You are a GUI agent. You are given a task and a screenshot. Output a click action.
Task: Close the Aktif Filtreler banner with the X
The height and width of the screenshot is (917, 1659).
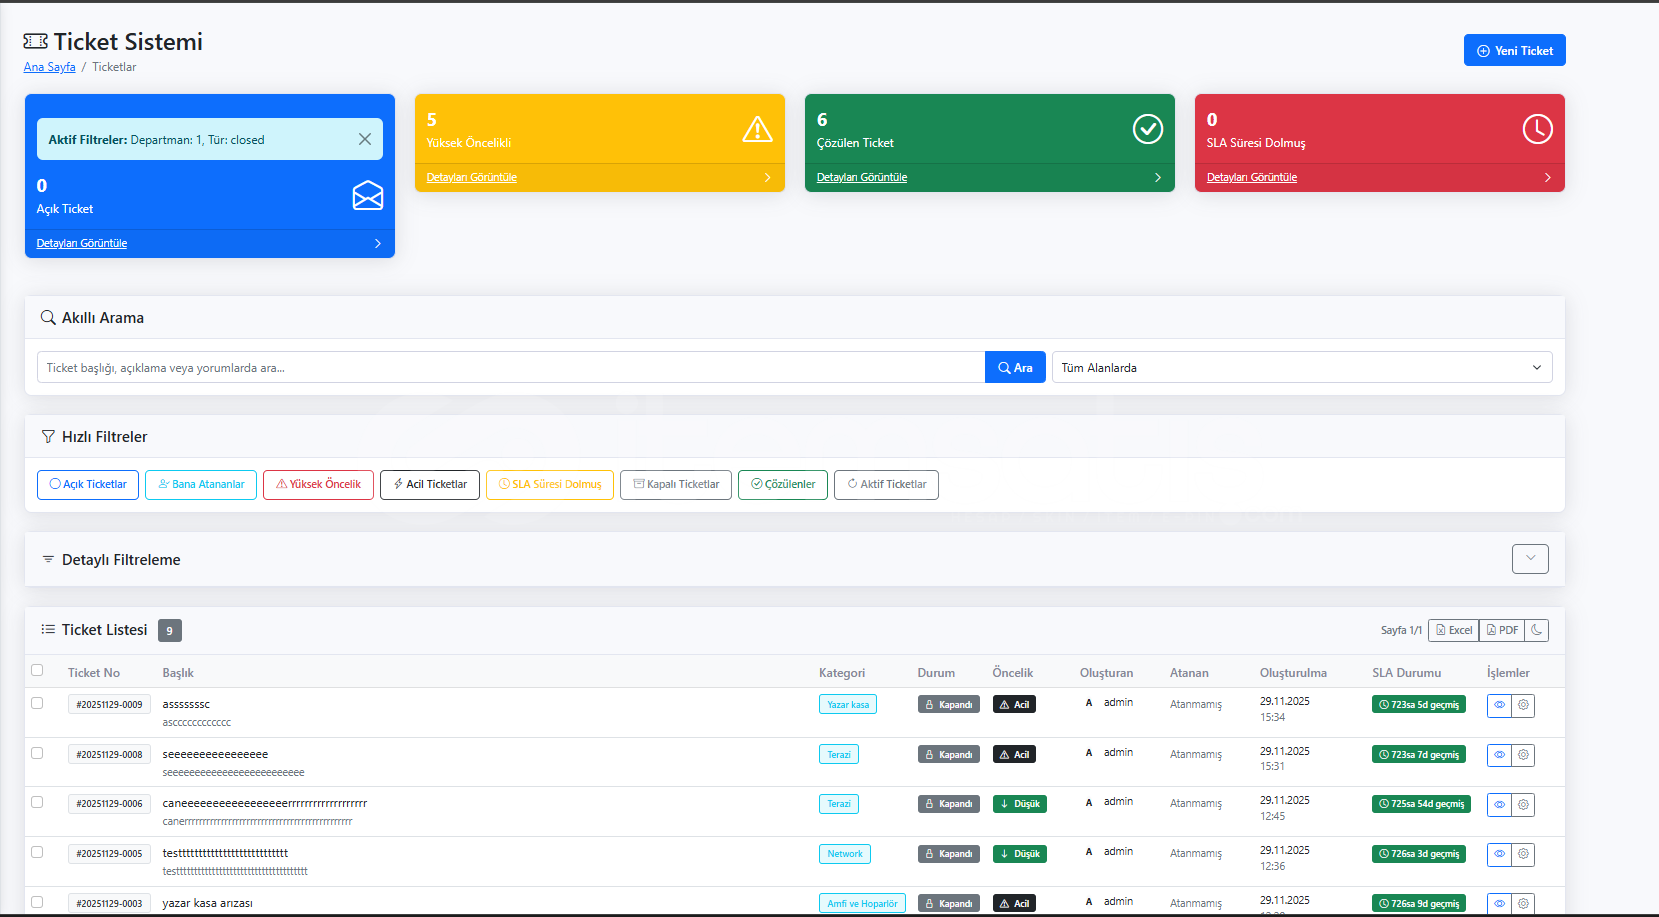click(x=365, y=139)
